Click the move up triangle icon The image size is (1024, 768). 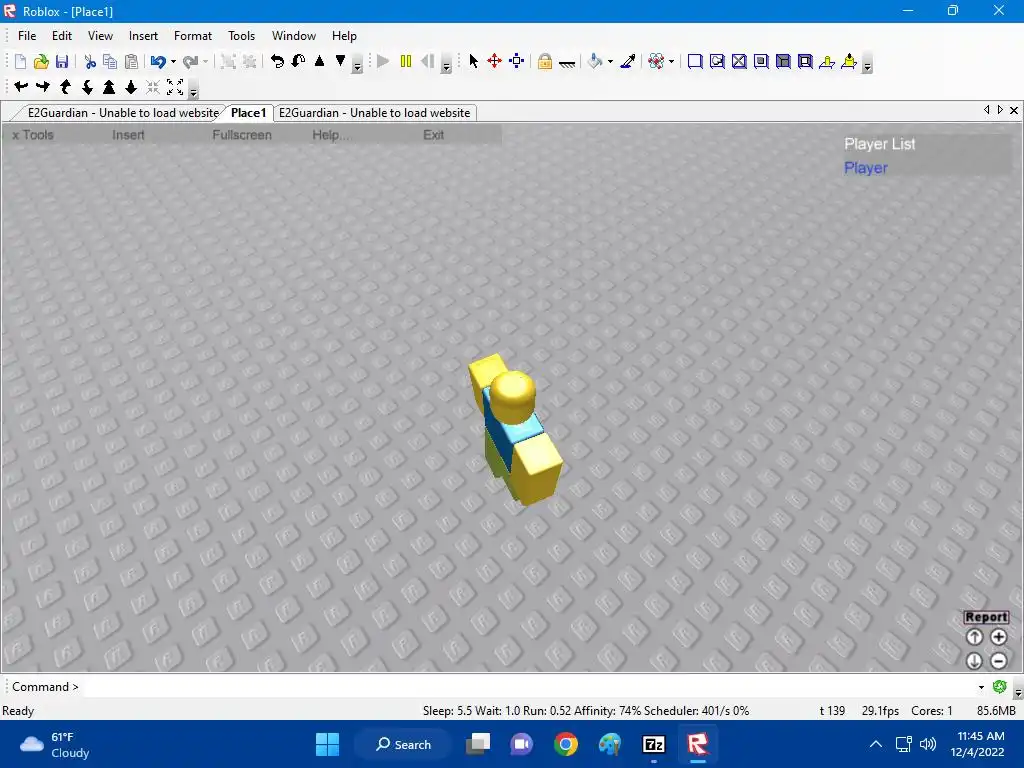pyautogui.click(x=319, y=61)
